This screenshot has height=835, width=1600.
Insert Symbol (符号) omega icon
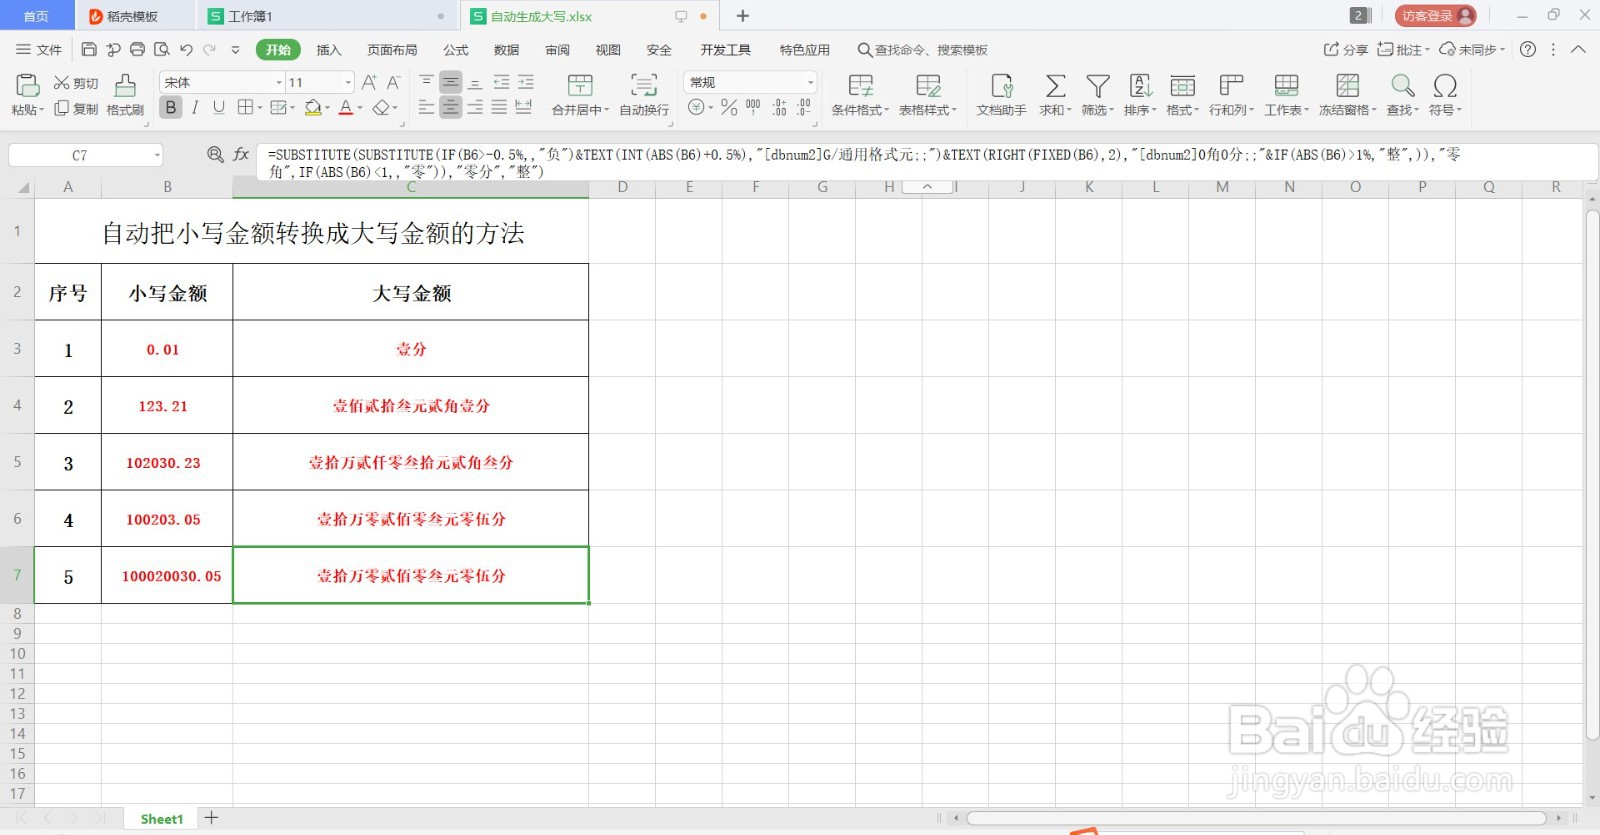pos(1445,86)
